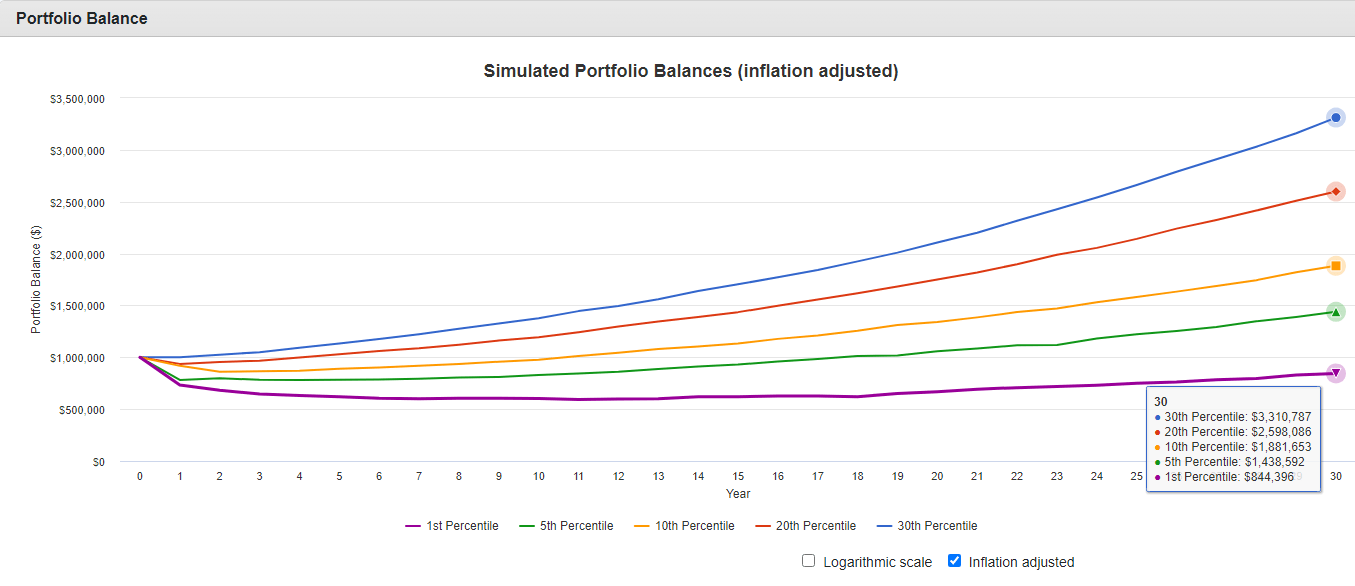Click the orange square marker at year 30
This screenshot has height=586, width=1355.
pos(1335,266)
